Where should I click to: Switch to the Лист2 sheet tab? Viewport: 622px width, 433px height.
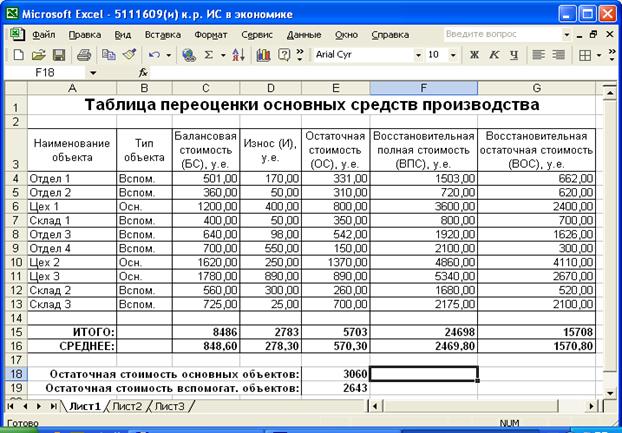click(x=127, y=406)
